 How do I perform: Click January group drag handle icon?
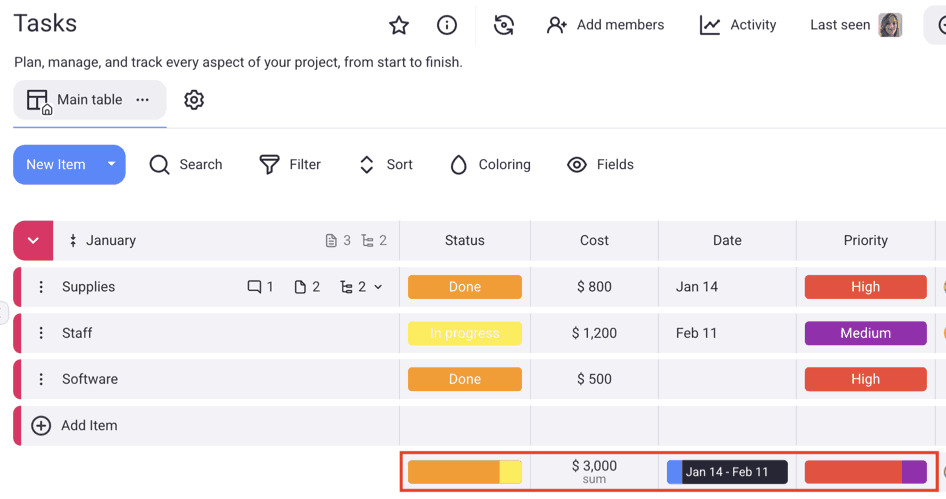click(x=72, y=240)
